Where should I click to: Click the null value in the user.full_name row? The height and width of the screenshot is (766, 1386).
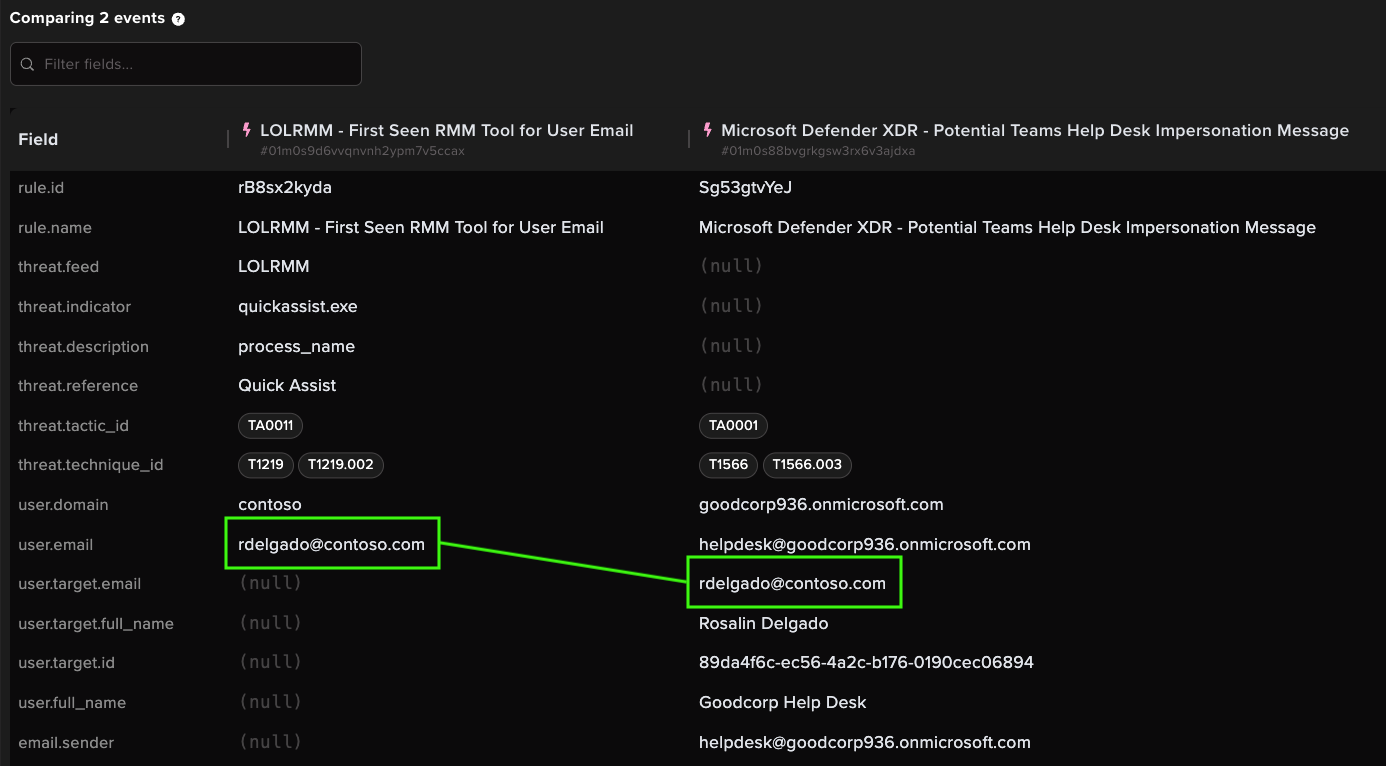point(270,702)
